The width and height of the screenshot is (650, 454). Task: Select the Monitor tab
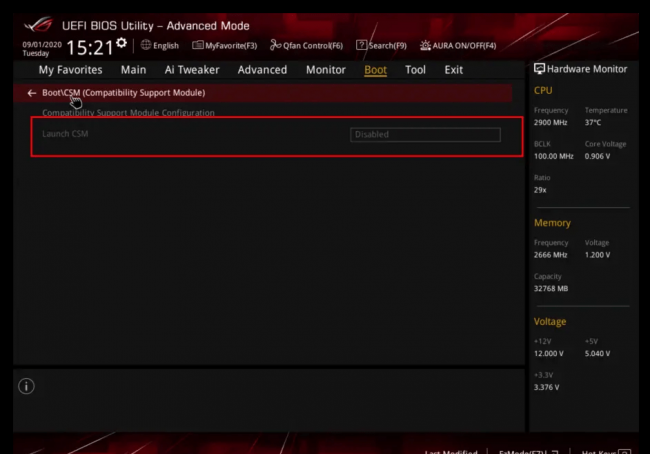pyautogui.click(x=326, y=70)
